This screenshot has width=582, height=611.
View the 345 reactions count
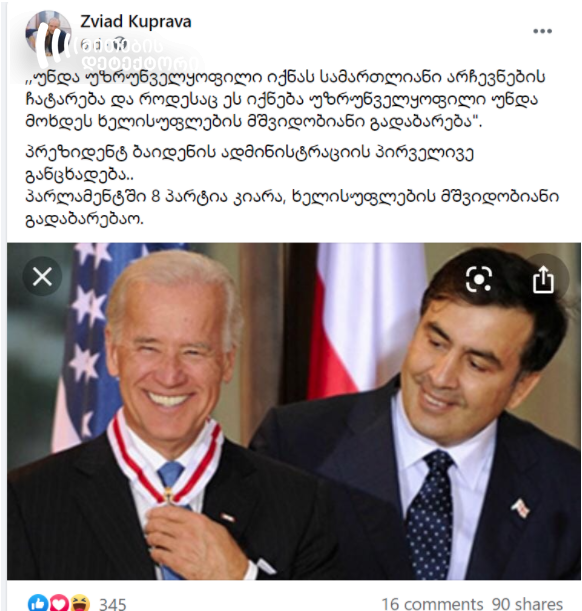click(x=112, y=604)
